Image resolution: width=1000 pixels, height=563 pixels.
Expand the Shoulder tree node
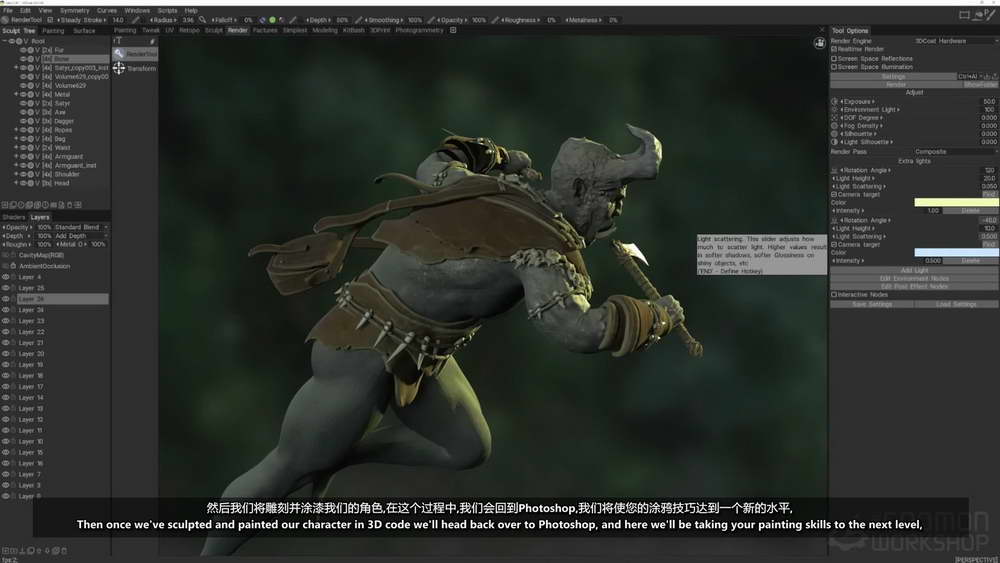(16, 174)
